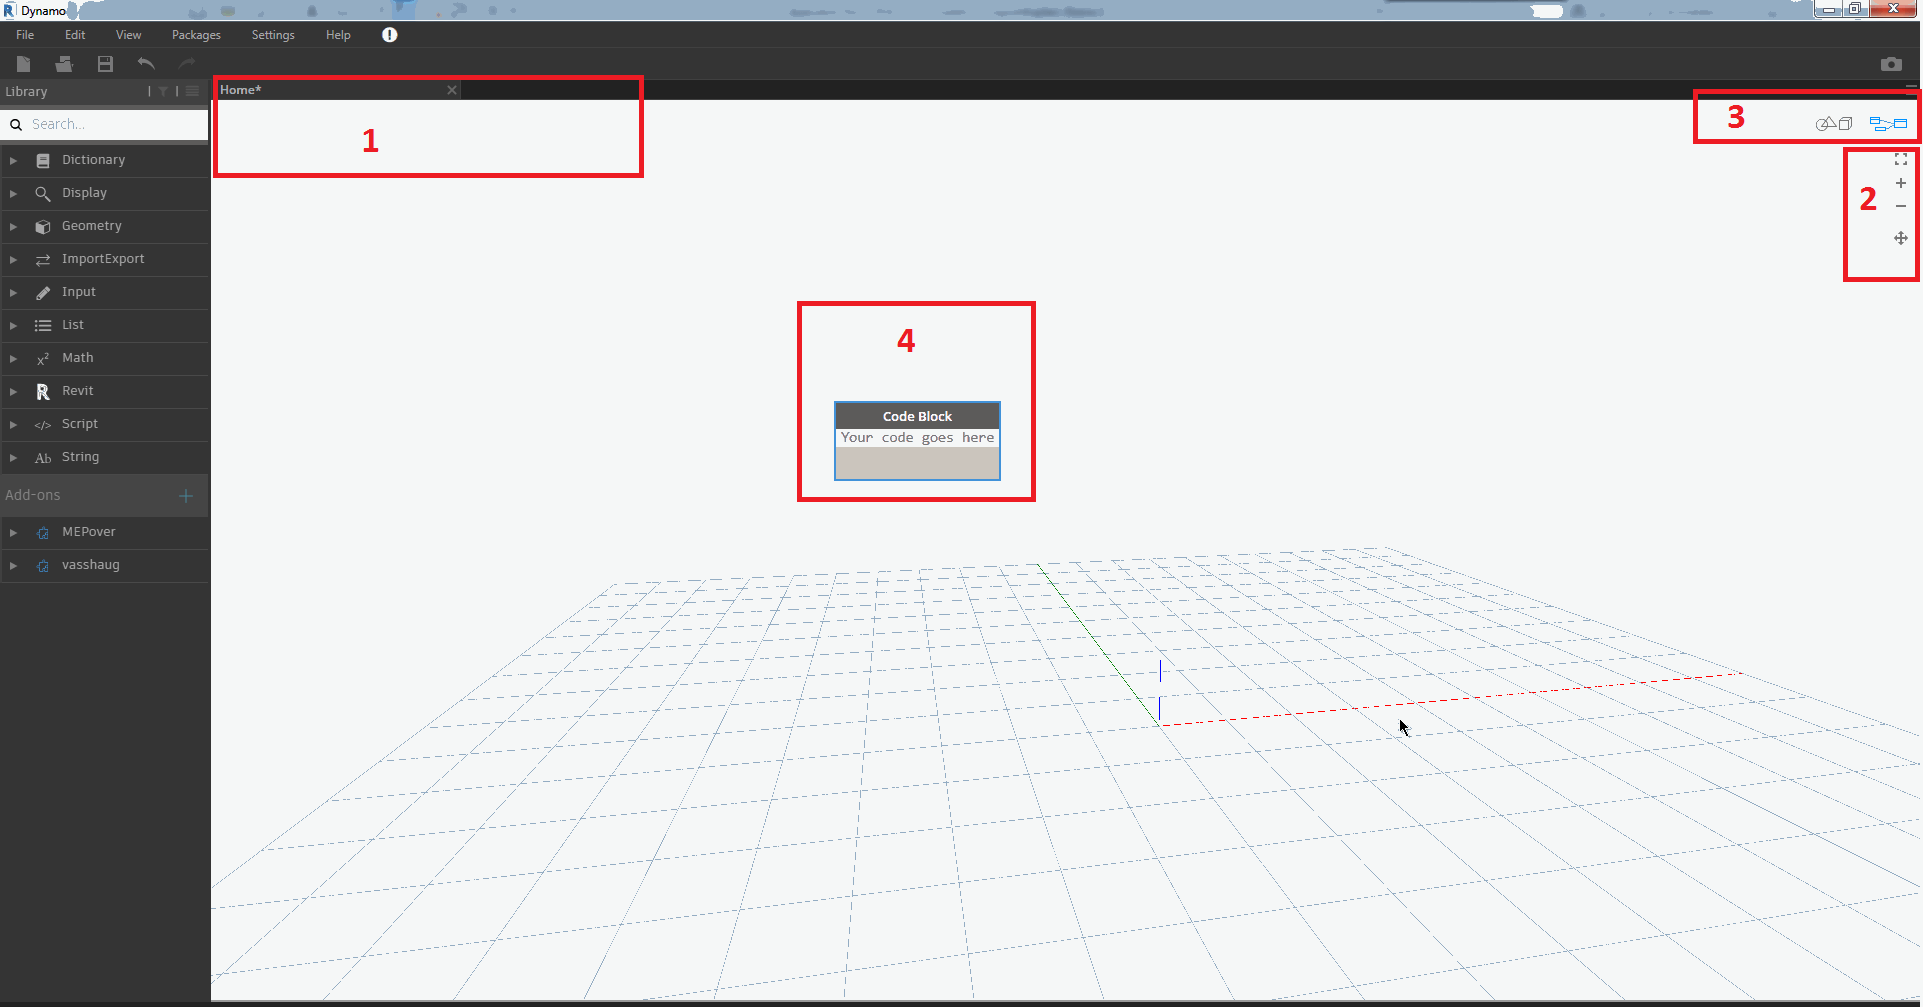Switch to 3D background geometry preview navigation

(1834, 124)
